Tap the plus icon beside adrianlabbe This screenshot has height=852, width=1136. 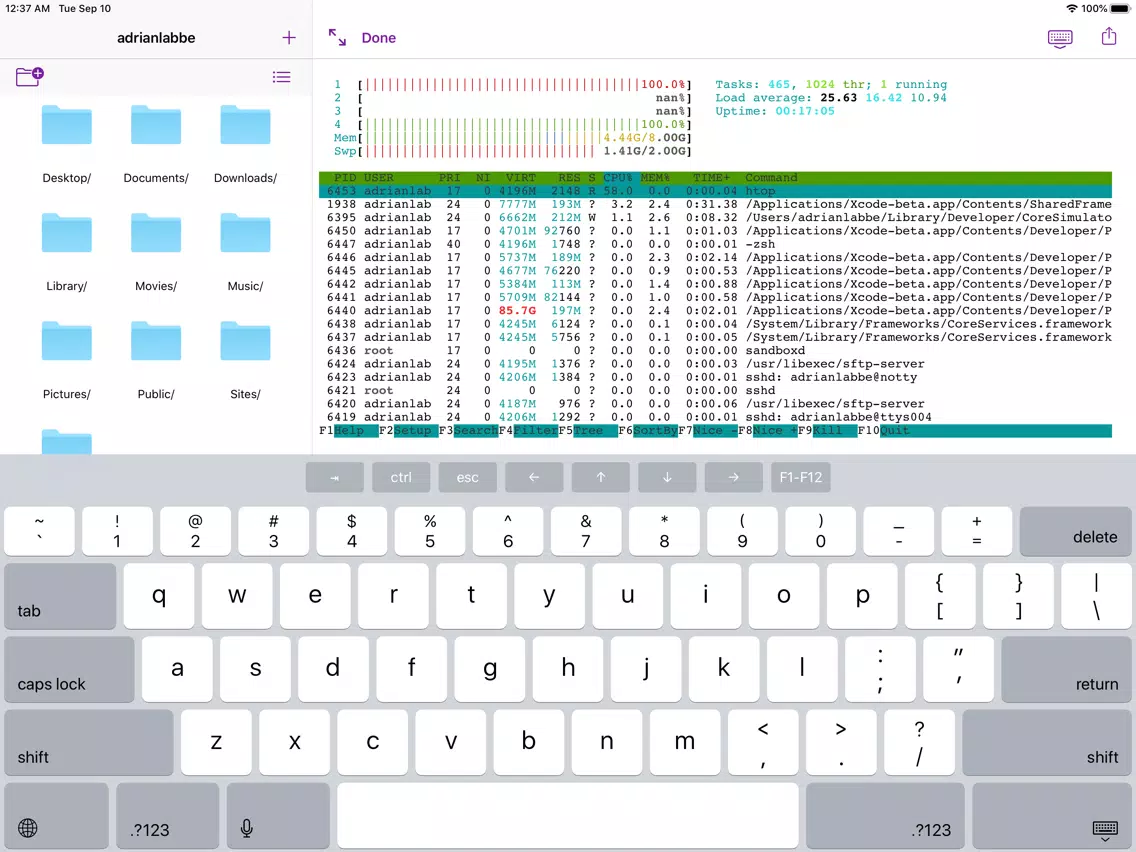click(288, 38)
